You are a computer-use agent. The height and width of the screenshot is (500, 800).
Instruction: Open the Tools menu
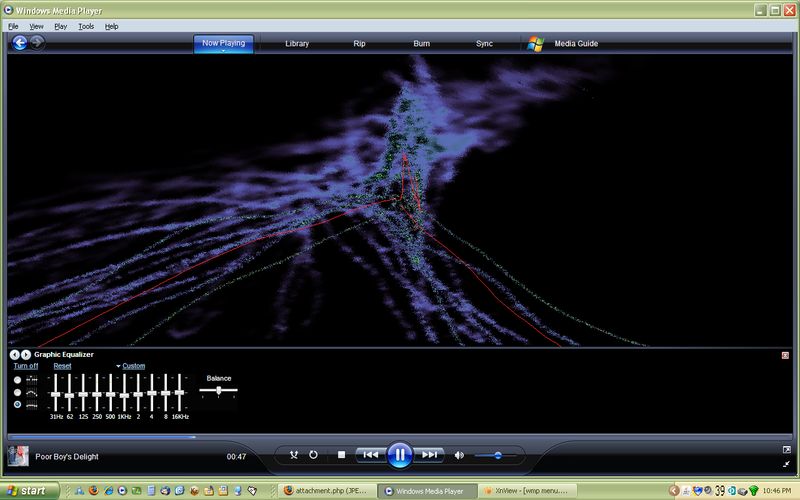click(x=86, y=26)
